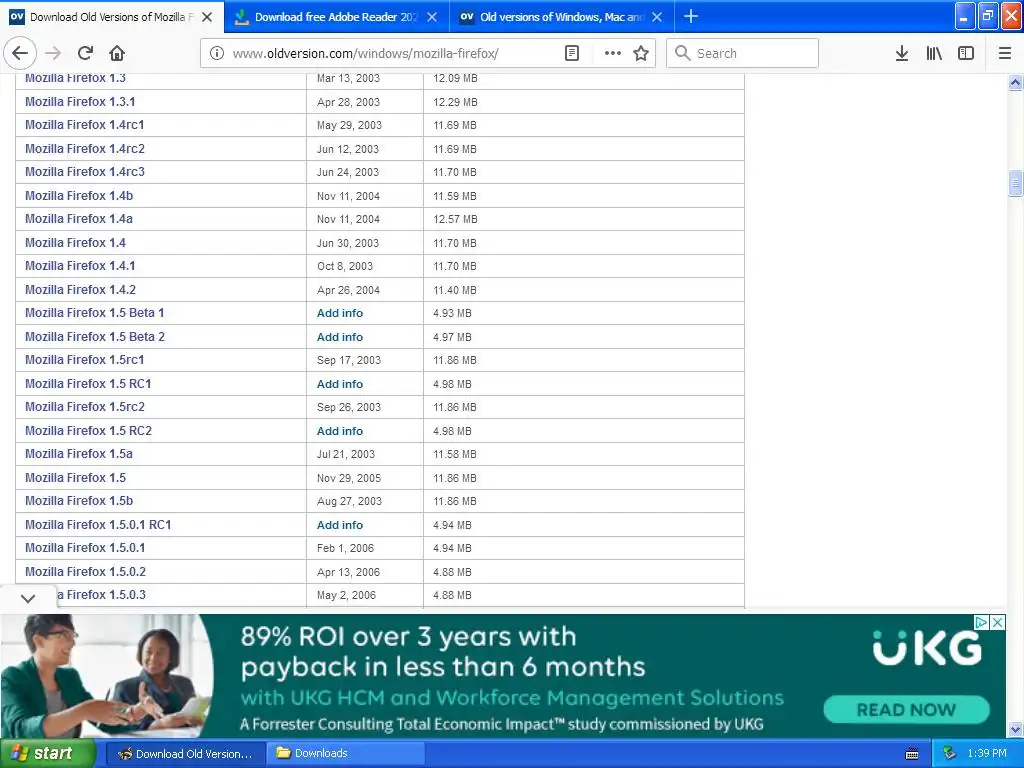Click the system tray keyboard icon
1024x768 pixels.
tap(912, 754)
